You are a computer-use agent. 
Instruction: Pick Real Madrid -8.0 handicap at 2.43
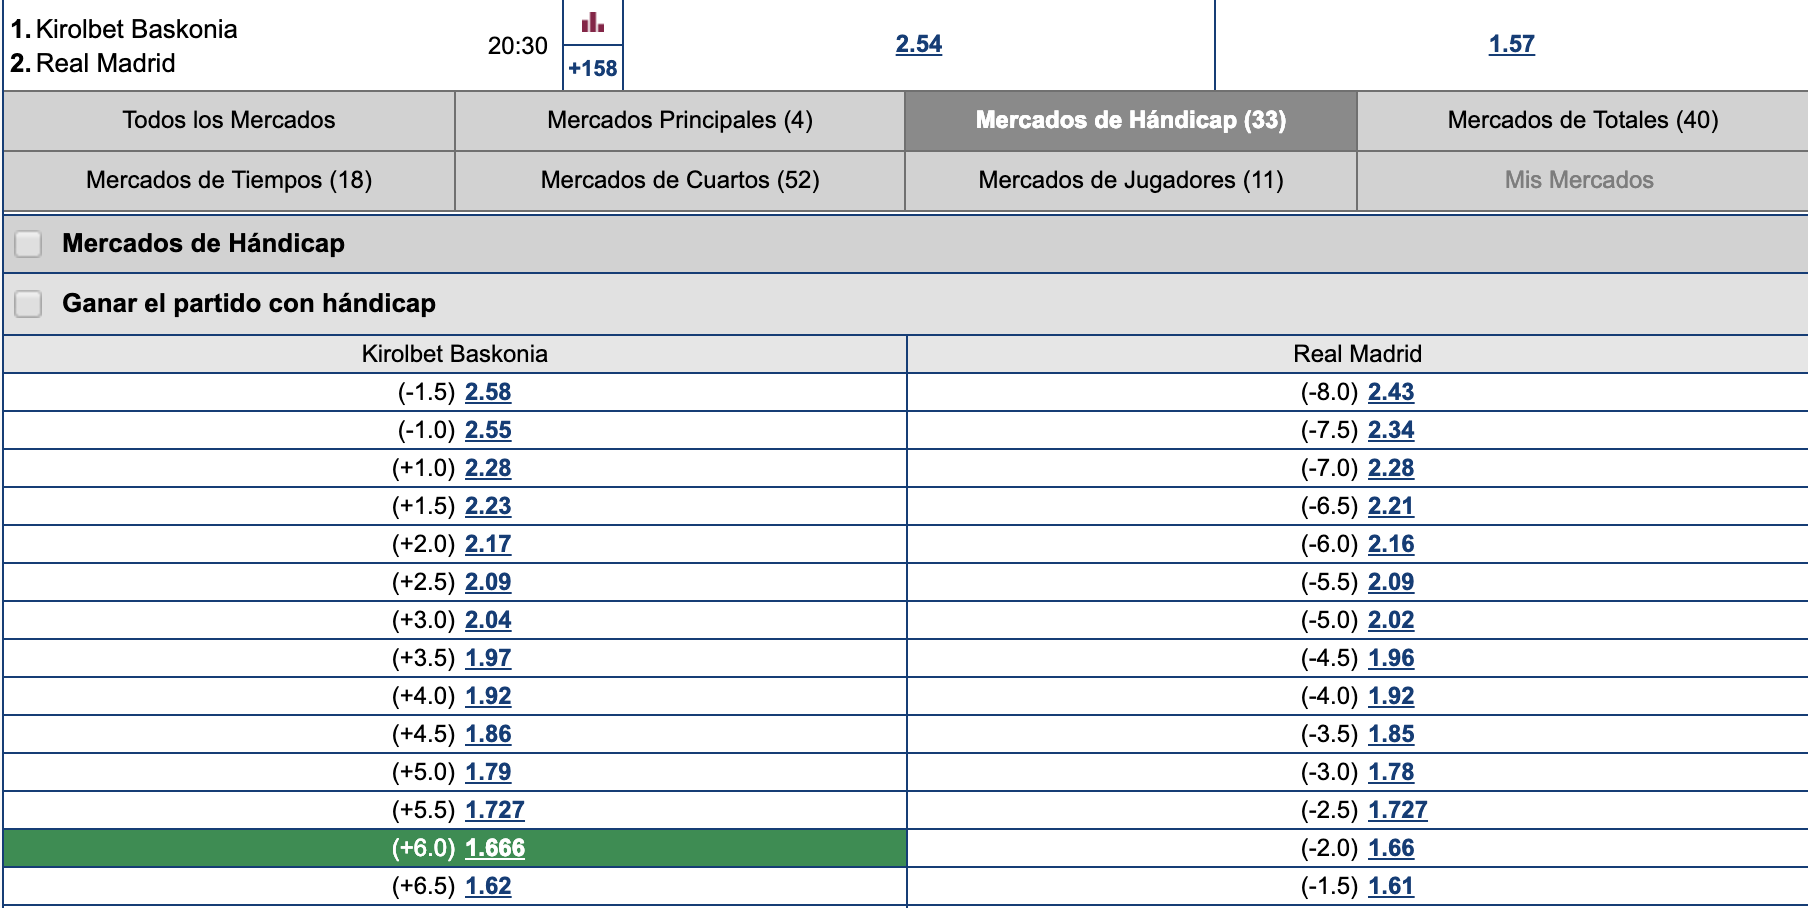point(1391,392)
